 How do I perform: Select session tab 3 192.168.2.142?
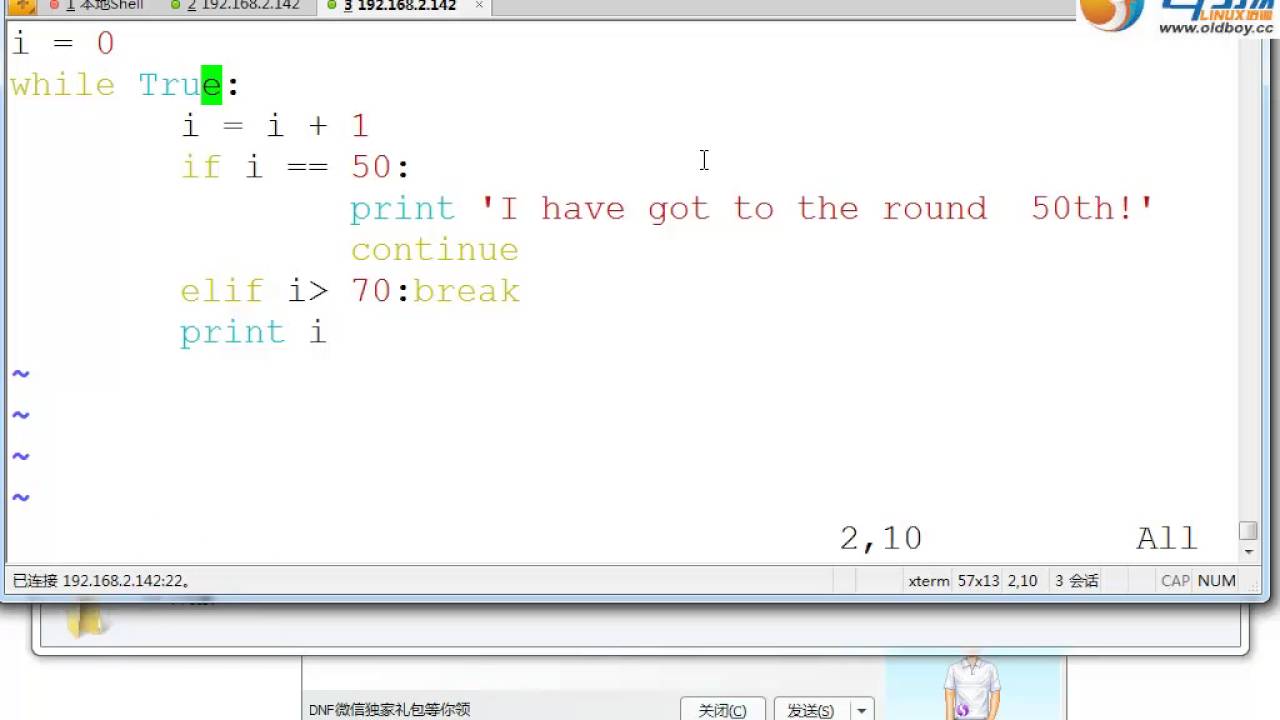click(x=399, y=5)
